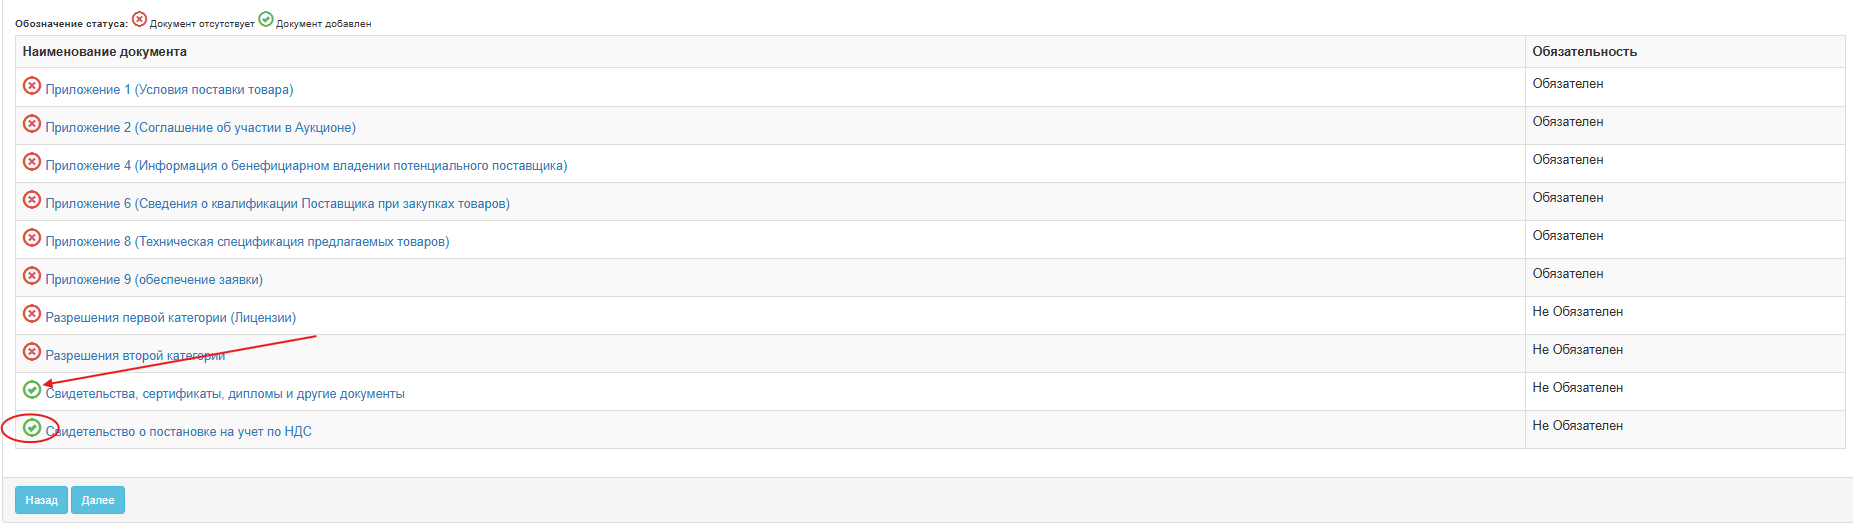Click red status icon beside Приложение 4
This screenshot has height=523, width=1853.
click(32, 162)
